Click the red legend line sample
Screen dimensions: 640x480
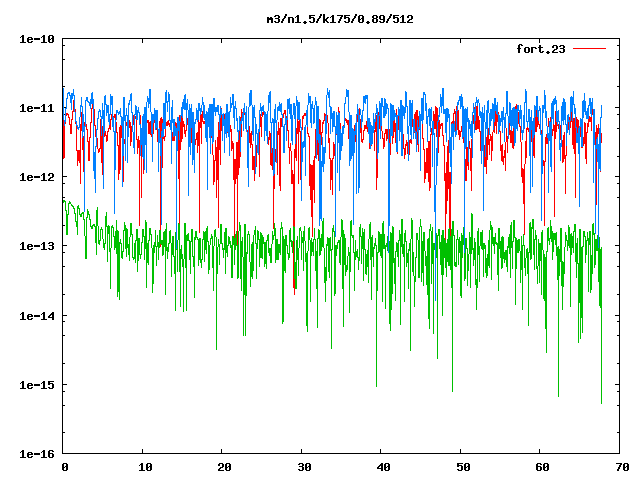[x=590, y=49]
